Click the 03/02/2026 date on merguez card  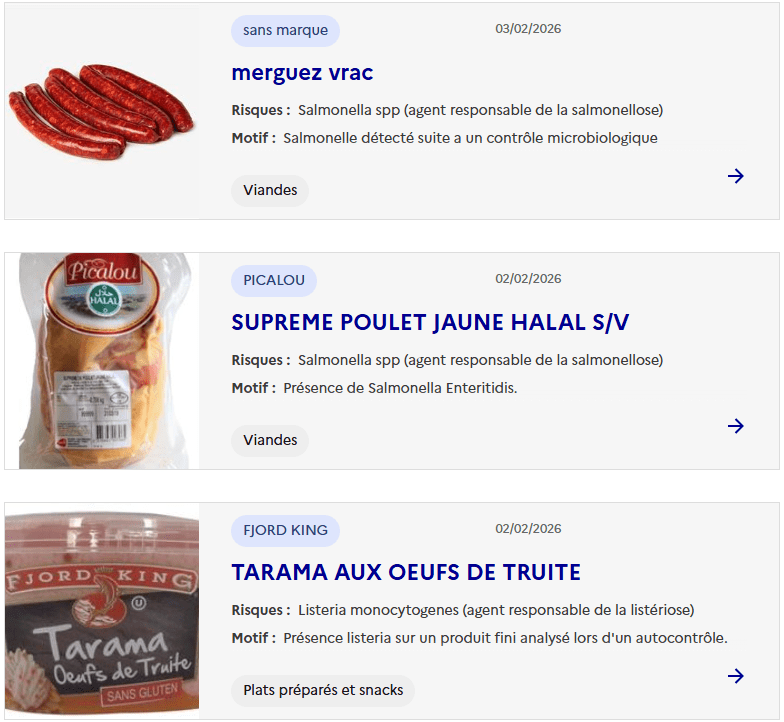(x=528, y=28)
